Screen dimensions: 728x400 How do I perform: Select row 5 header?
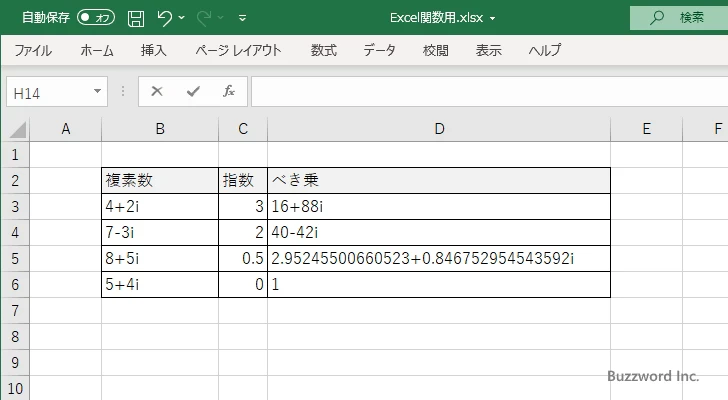pos(15,258)
